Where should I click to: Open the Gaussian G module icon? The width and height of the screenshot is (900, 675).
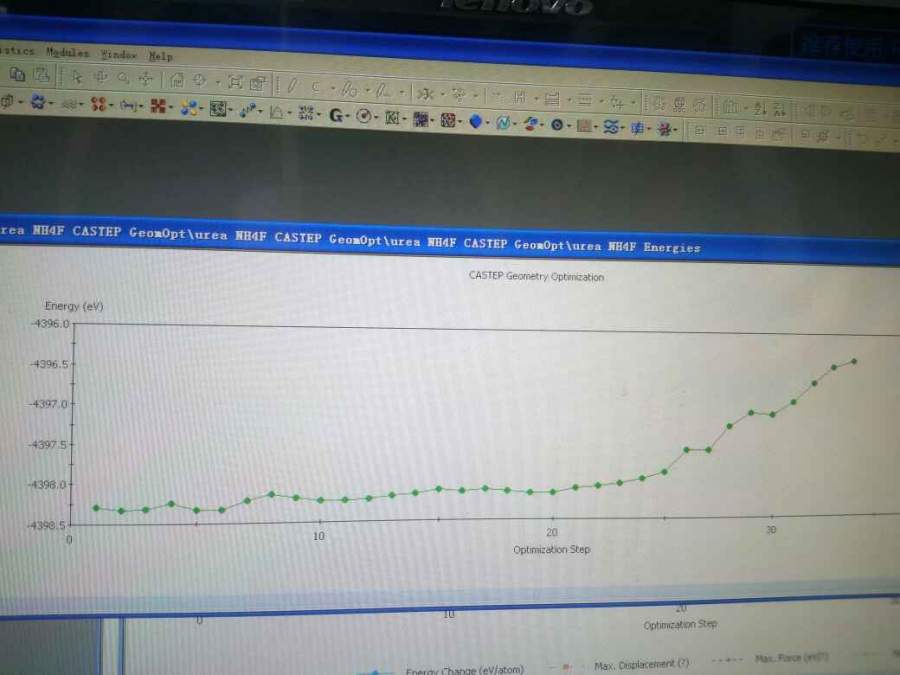[335, 115]
